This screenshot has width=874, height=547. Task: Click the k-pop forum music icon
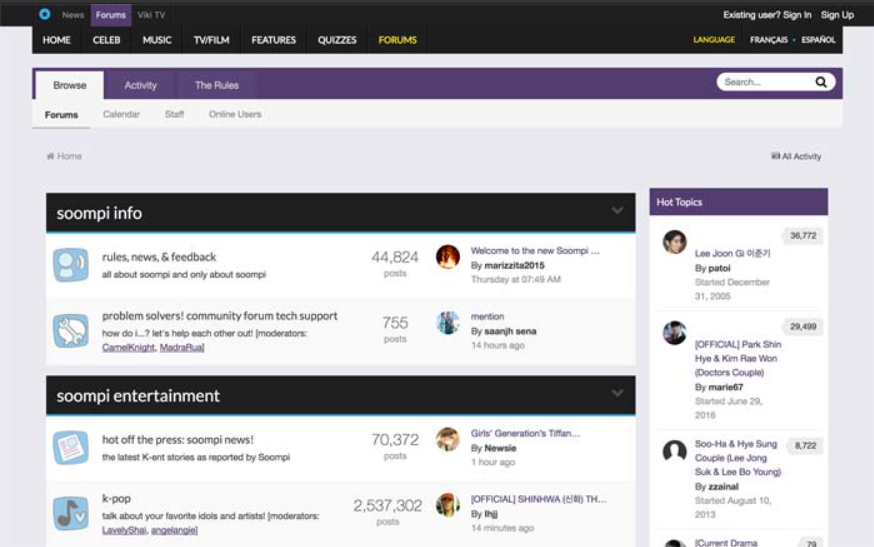(x=70, y=513)
